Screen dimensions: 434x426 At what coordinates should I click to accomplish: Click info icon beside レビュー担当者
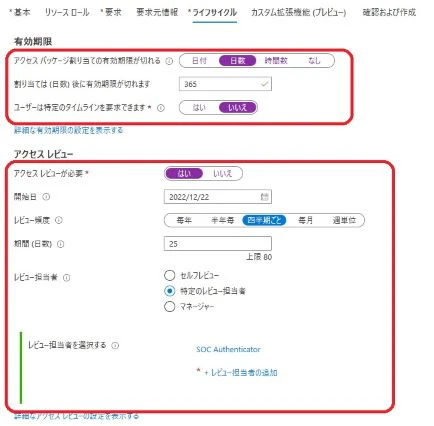click(x=67, y=278)
